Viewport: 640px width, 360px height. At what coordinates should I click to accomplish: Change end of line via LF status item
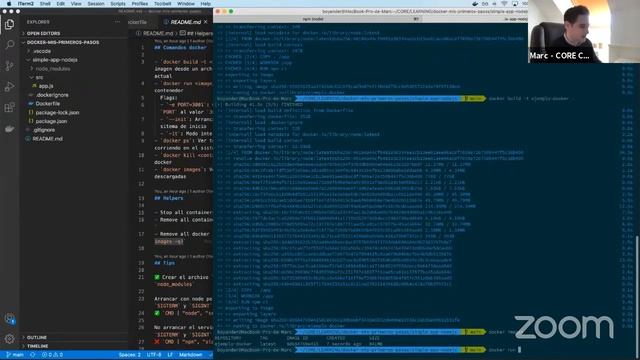click(170, 355)
